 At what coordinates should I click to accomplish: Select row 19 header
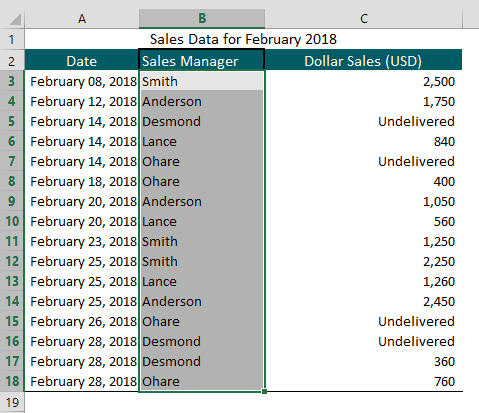pos(12,402)
